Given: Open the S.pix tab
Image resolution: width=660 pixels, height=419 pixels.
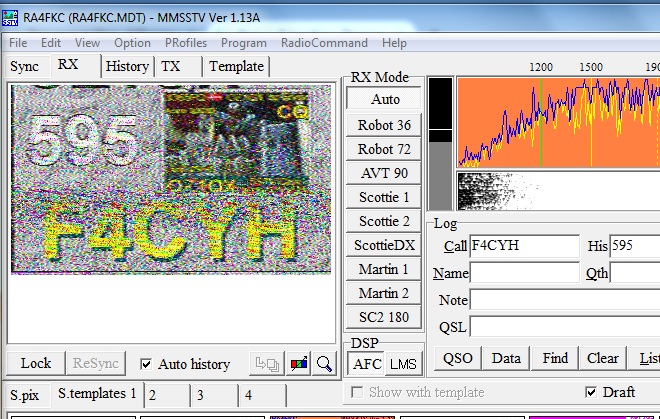Looking at the screenshot, I should point(26,394).
